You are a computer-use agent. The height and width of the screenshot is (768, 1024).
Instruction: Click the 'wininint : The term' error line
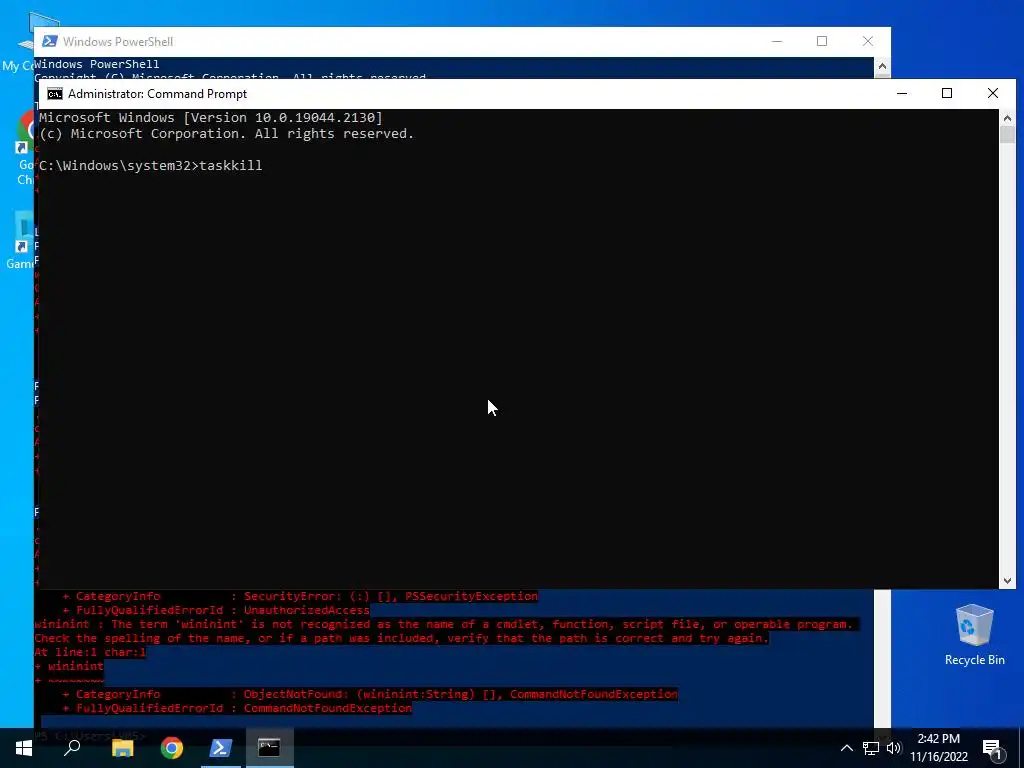tap(443, 624)
